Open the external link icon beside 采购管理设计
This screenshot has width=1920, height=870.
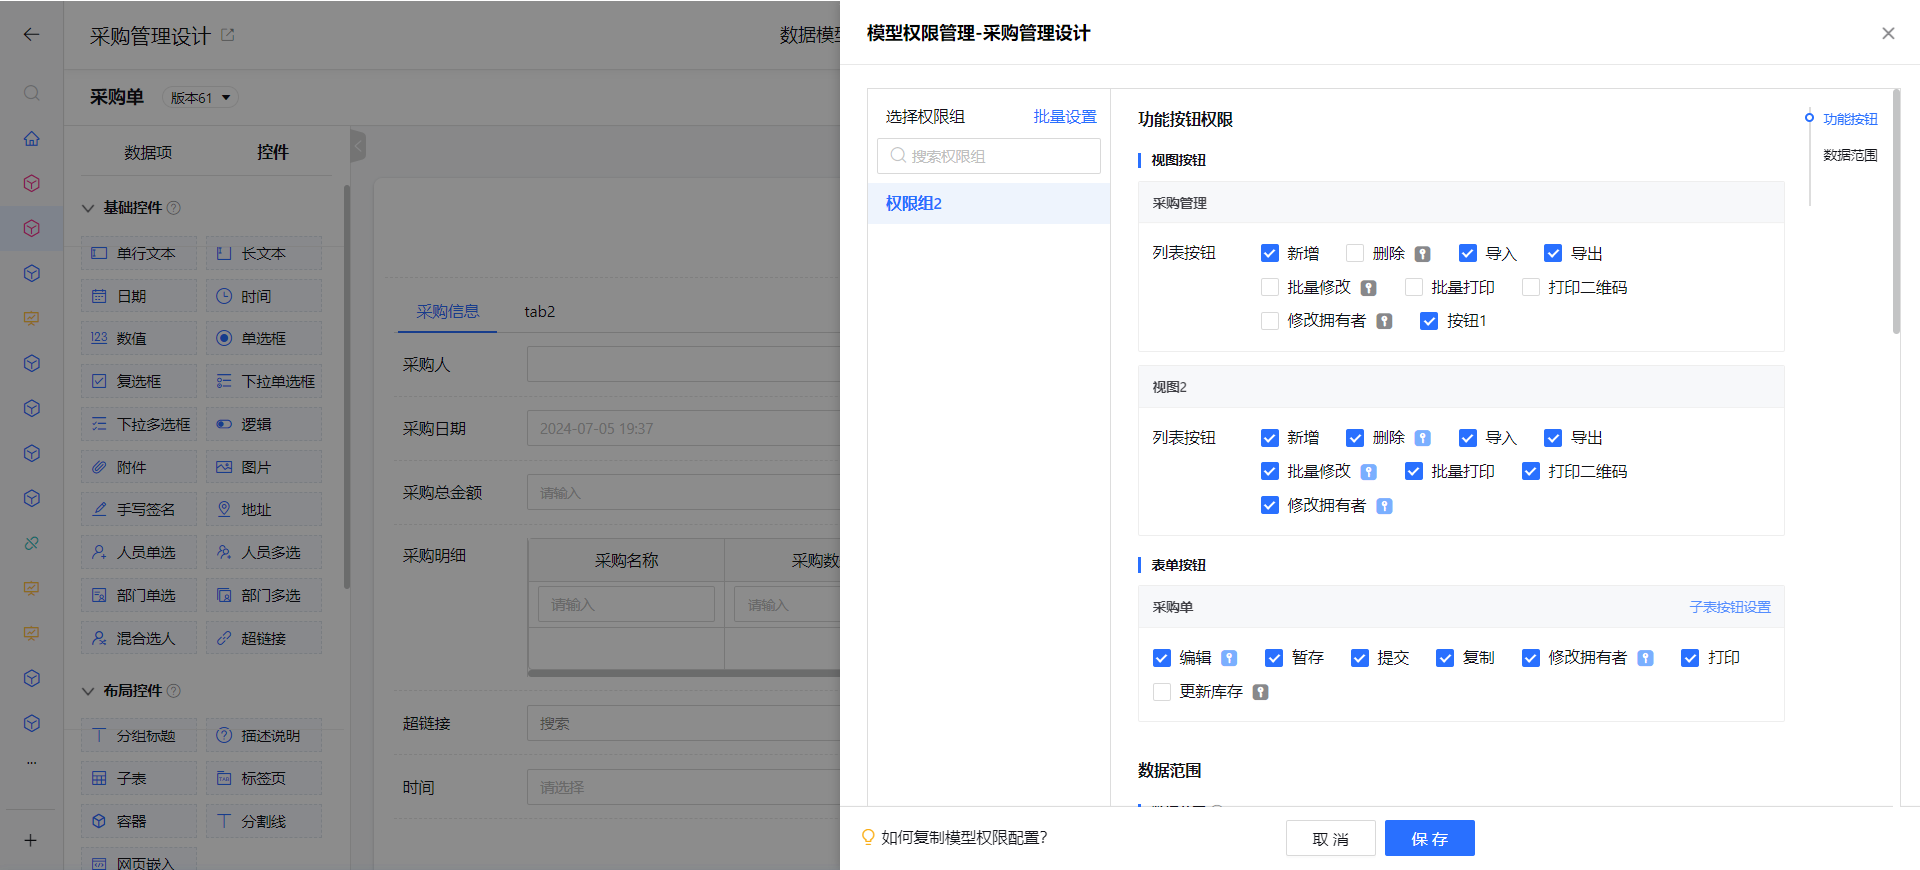227,35
